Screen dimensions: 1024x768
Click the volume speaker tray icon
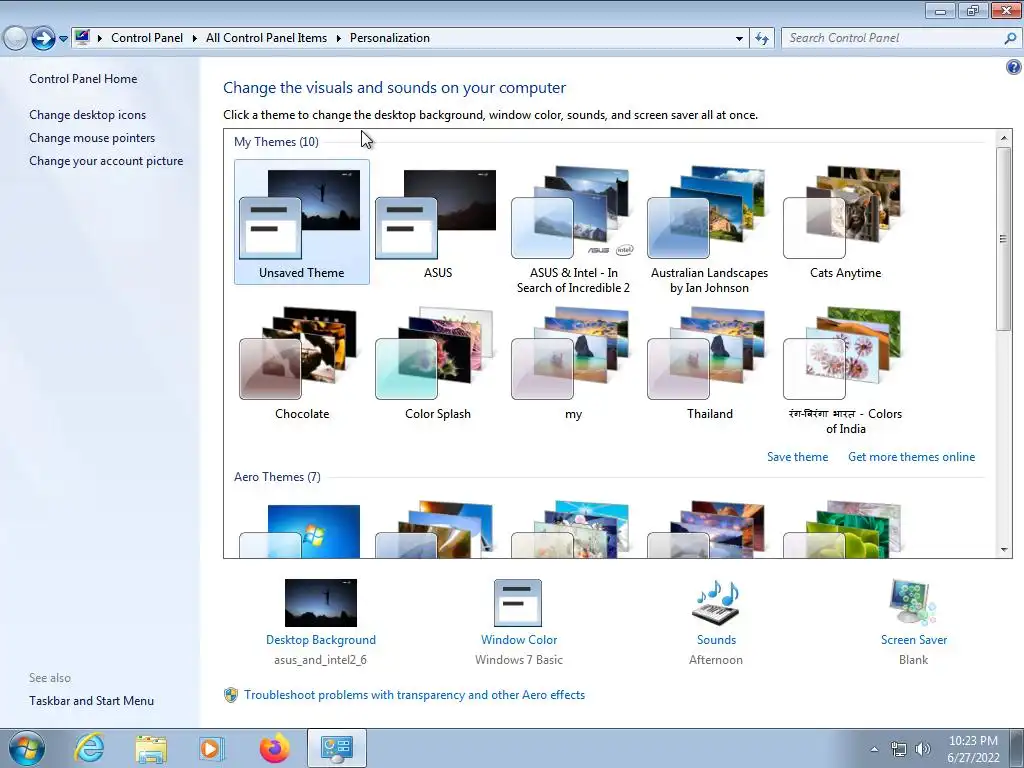[922, 749]
